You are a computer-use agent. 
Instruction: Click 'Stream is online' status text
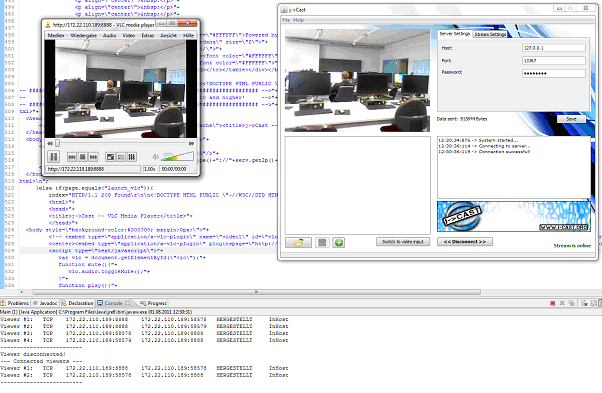point(572,246)
